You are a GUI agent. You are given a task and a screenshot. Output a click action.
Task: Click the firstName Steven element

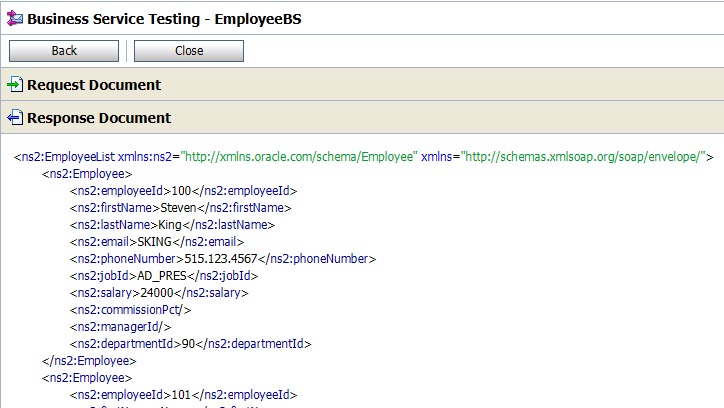click(x=180, y=208)
